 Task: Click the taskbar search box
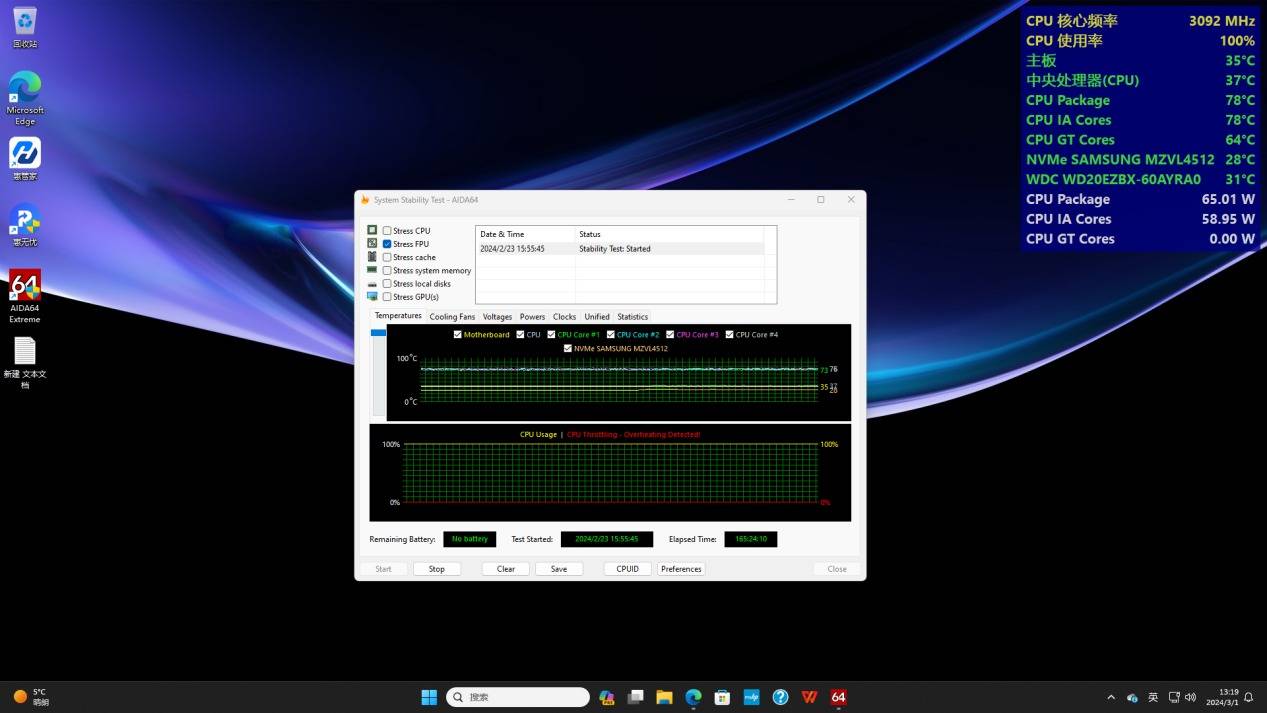click(x=518, y=697)
